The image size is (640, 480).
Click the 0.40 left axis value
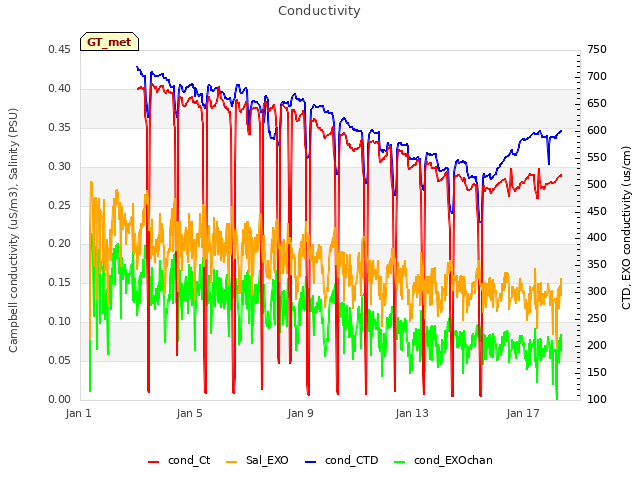click(x=59, y=89)
